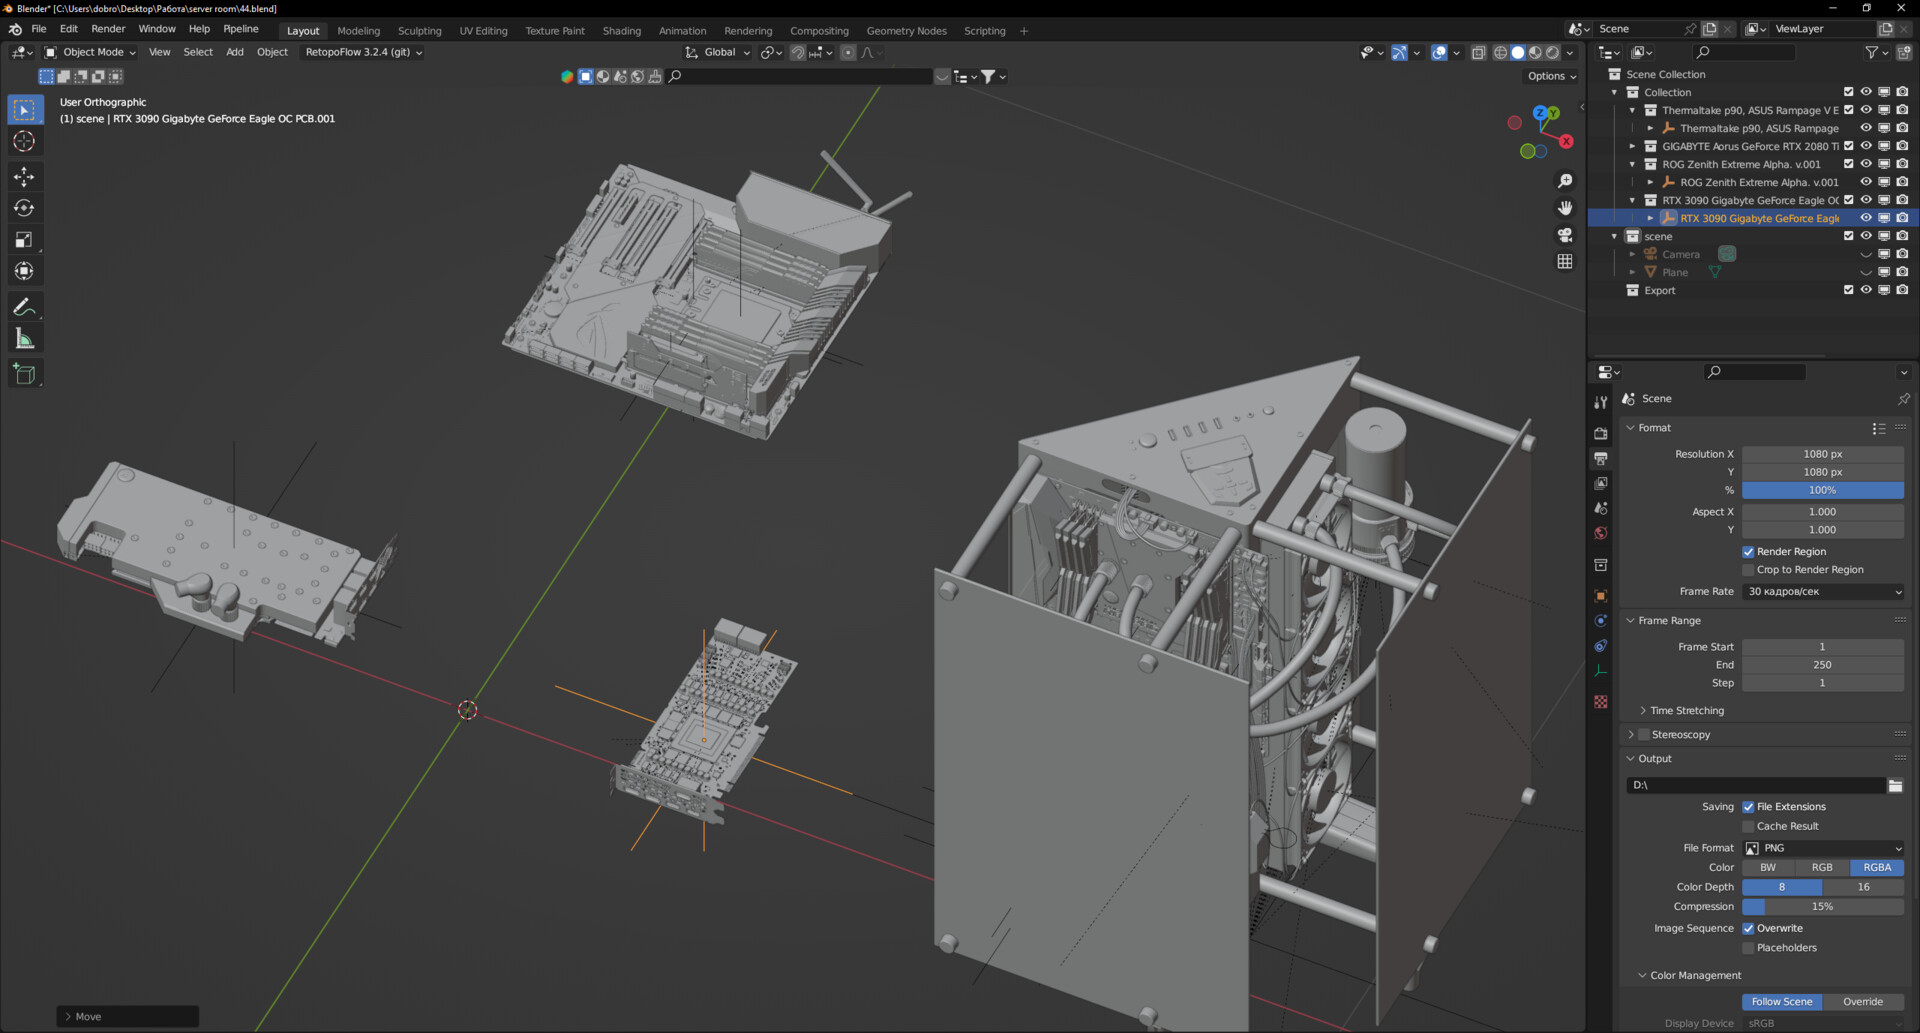Screen dimensions: 1920x1033
Task: Select the Move tool in the toolbar
Action: tap(24, 176)
